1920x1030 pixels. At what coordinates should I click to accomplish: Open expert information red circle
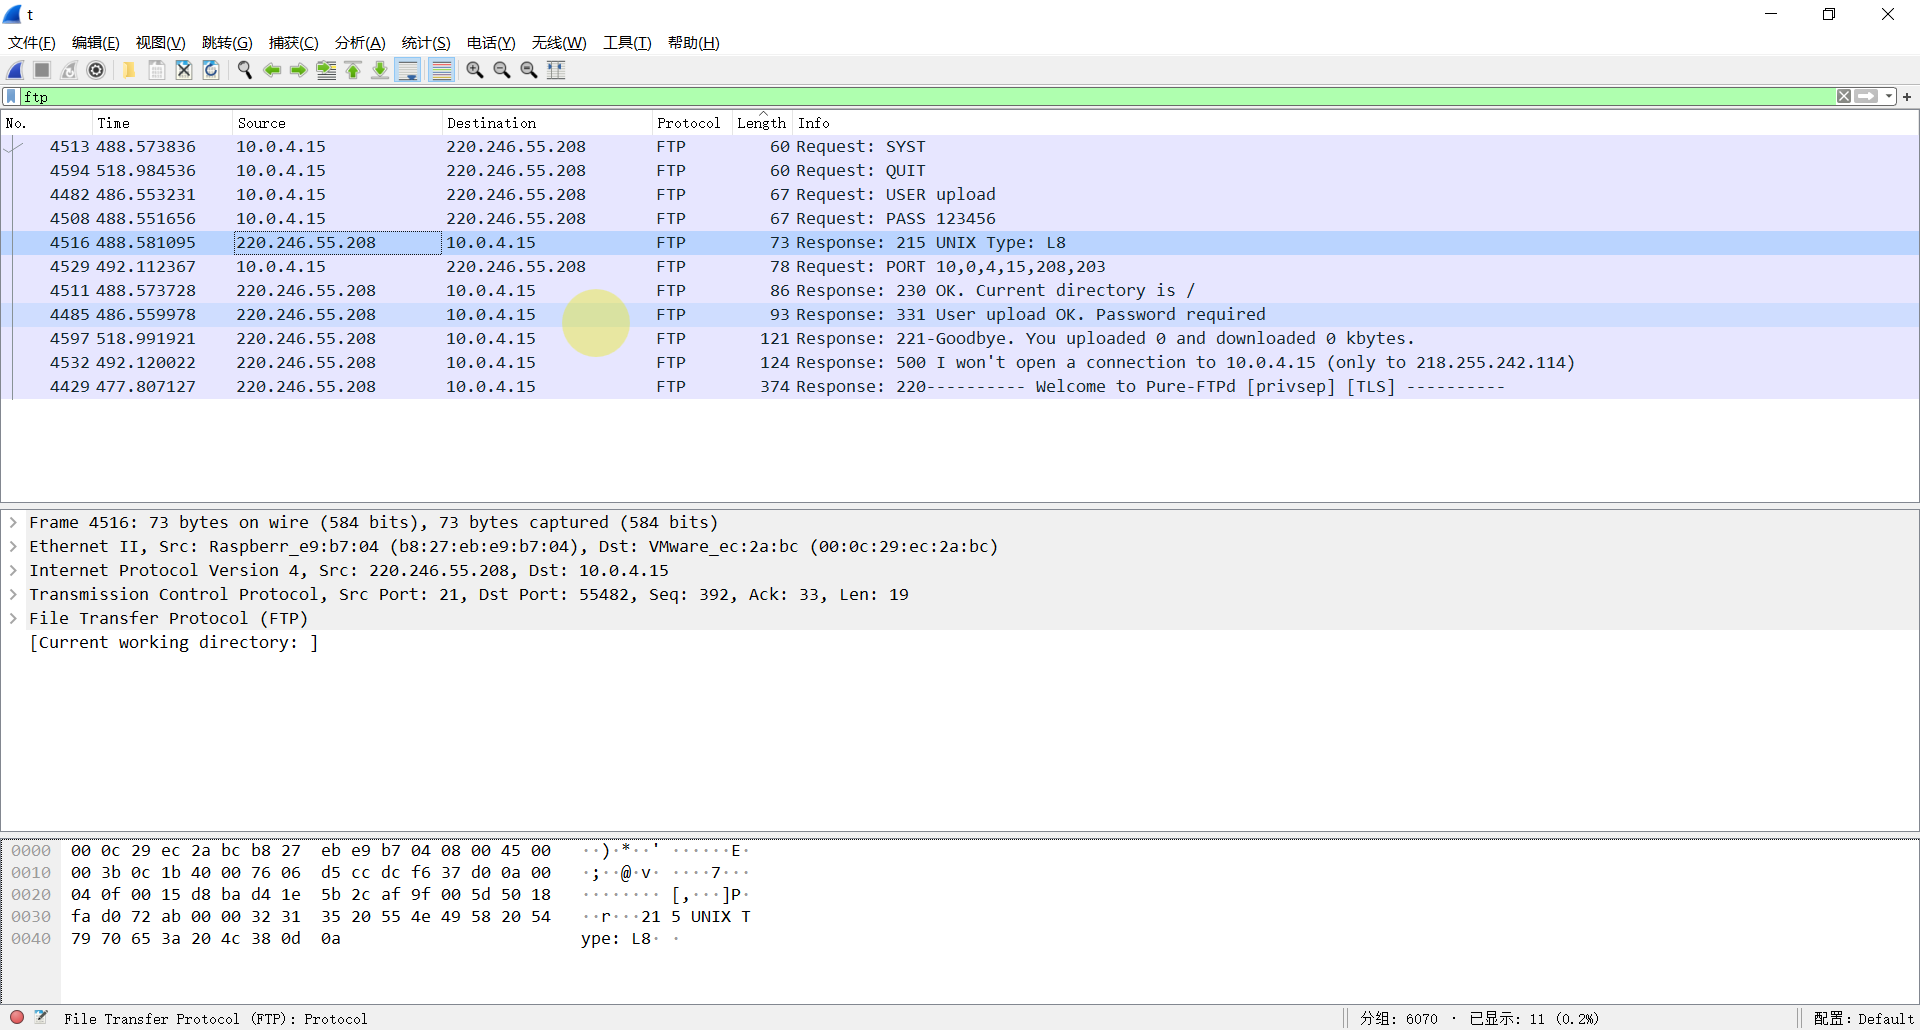(17, 1017)
